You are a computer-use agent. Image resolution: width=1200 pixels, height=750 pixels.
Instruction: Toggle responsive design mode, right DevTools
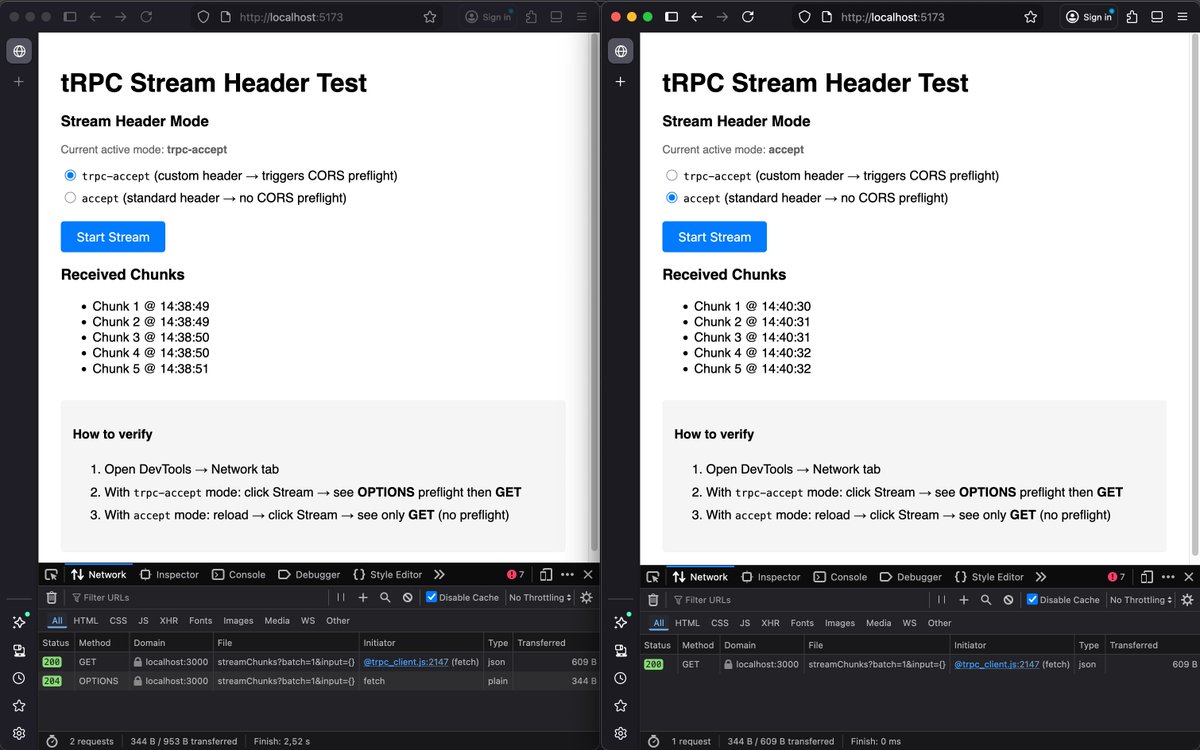(x=1147, y=577)
